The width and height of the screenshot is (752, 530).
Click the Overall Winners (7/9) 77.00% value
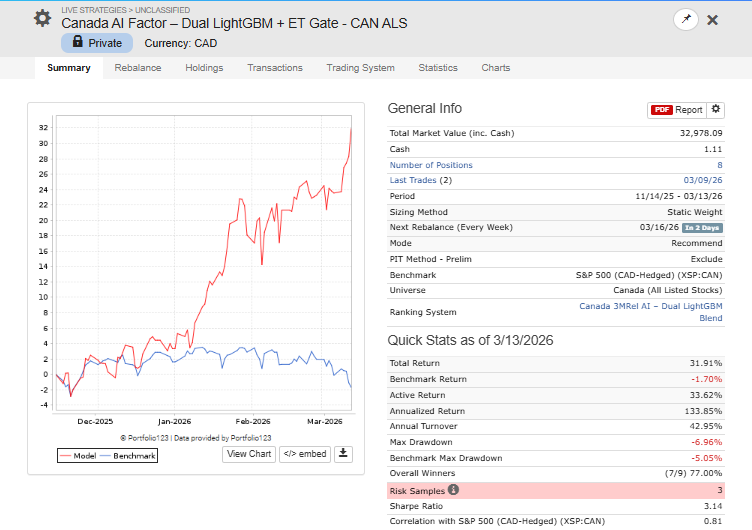(x=693, y=473)
